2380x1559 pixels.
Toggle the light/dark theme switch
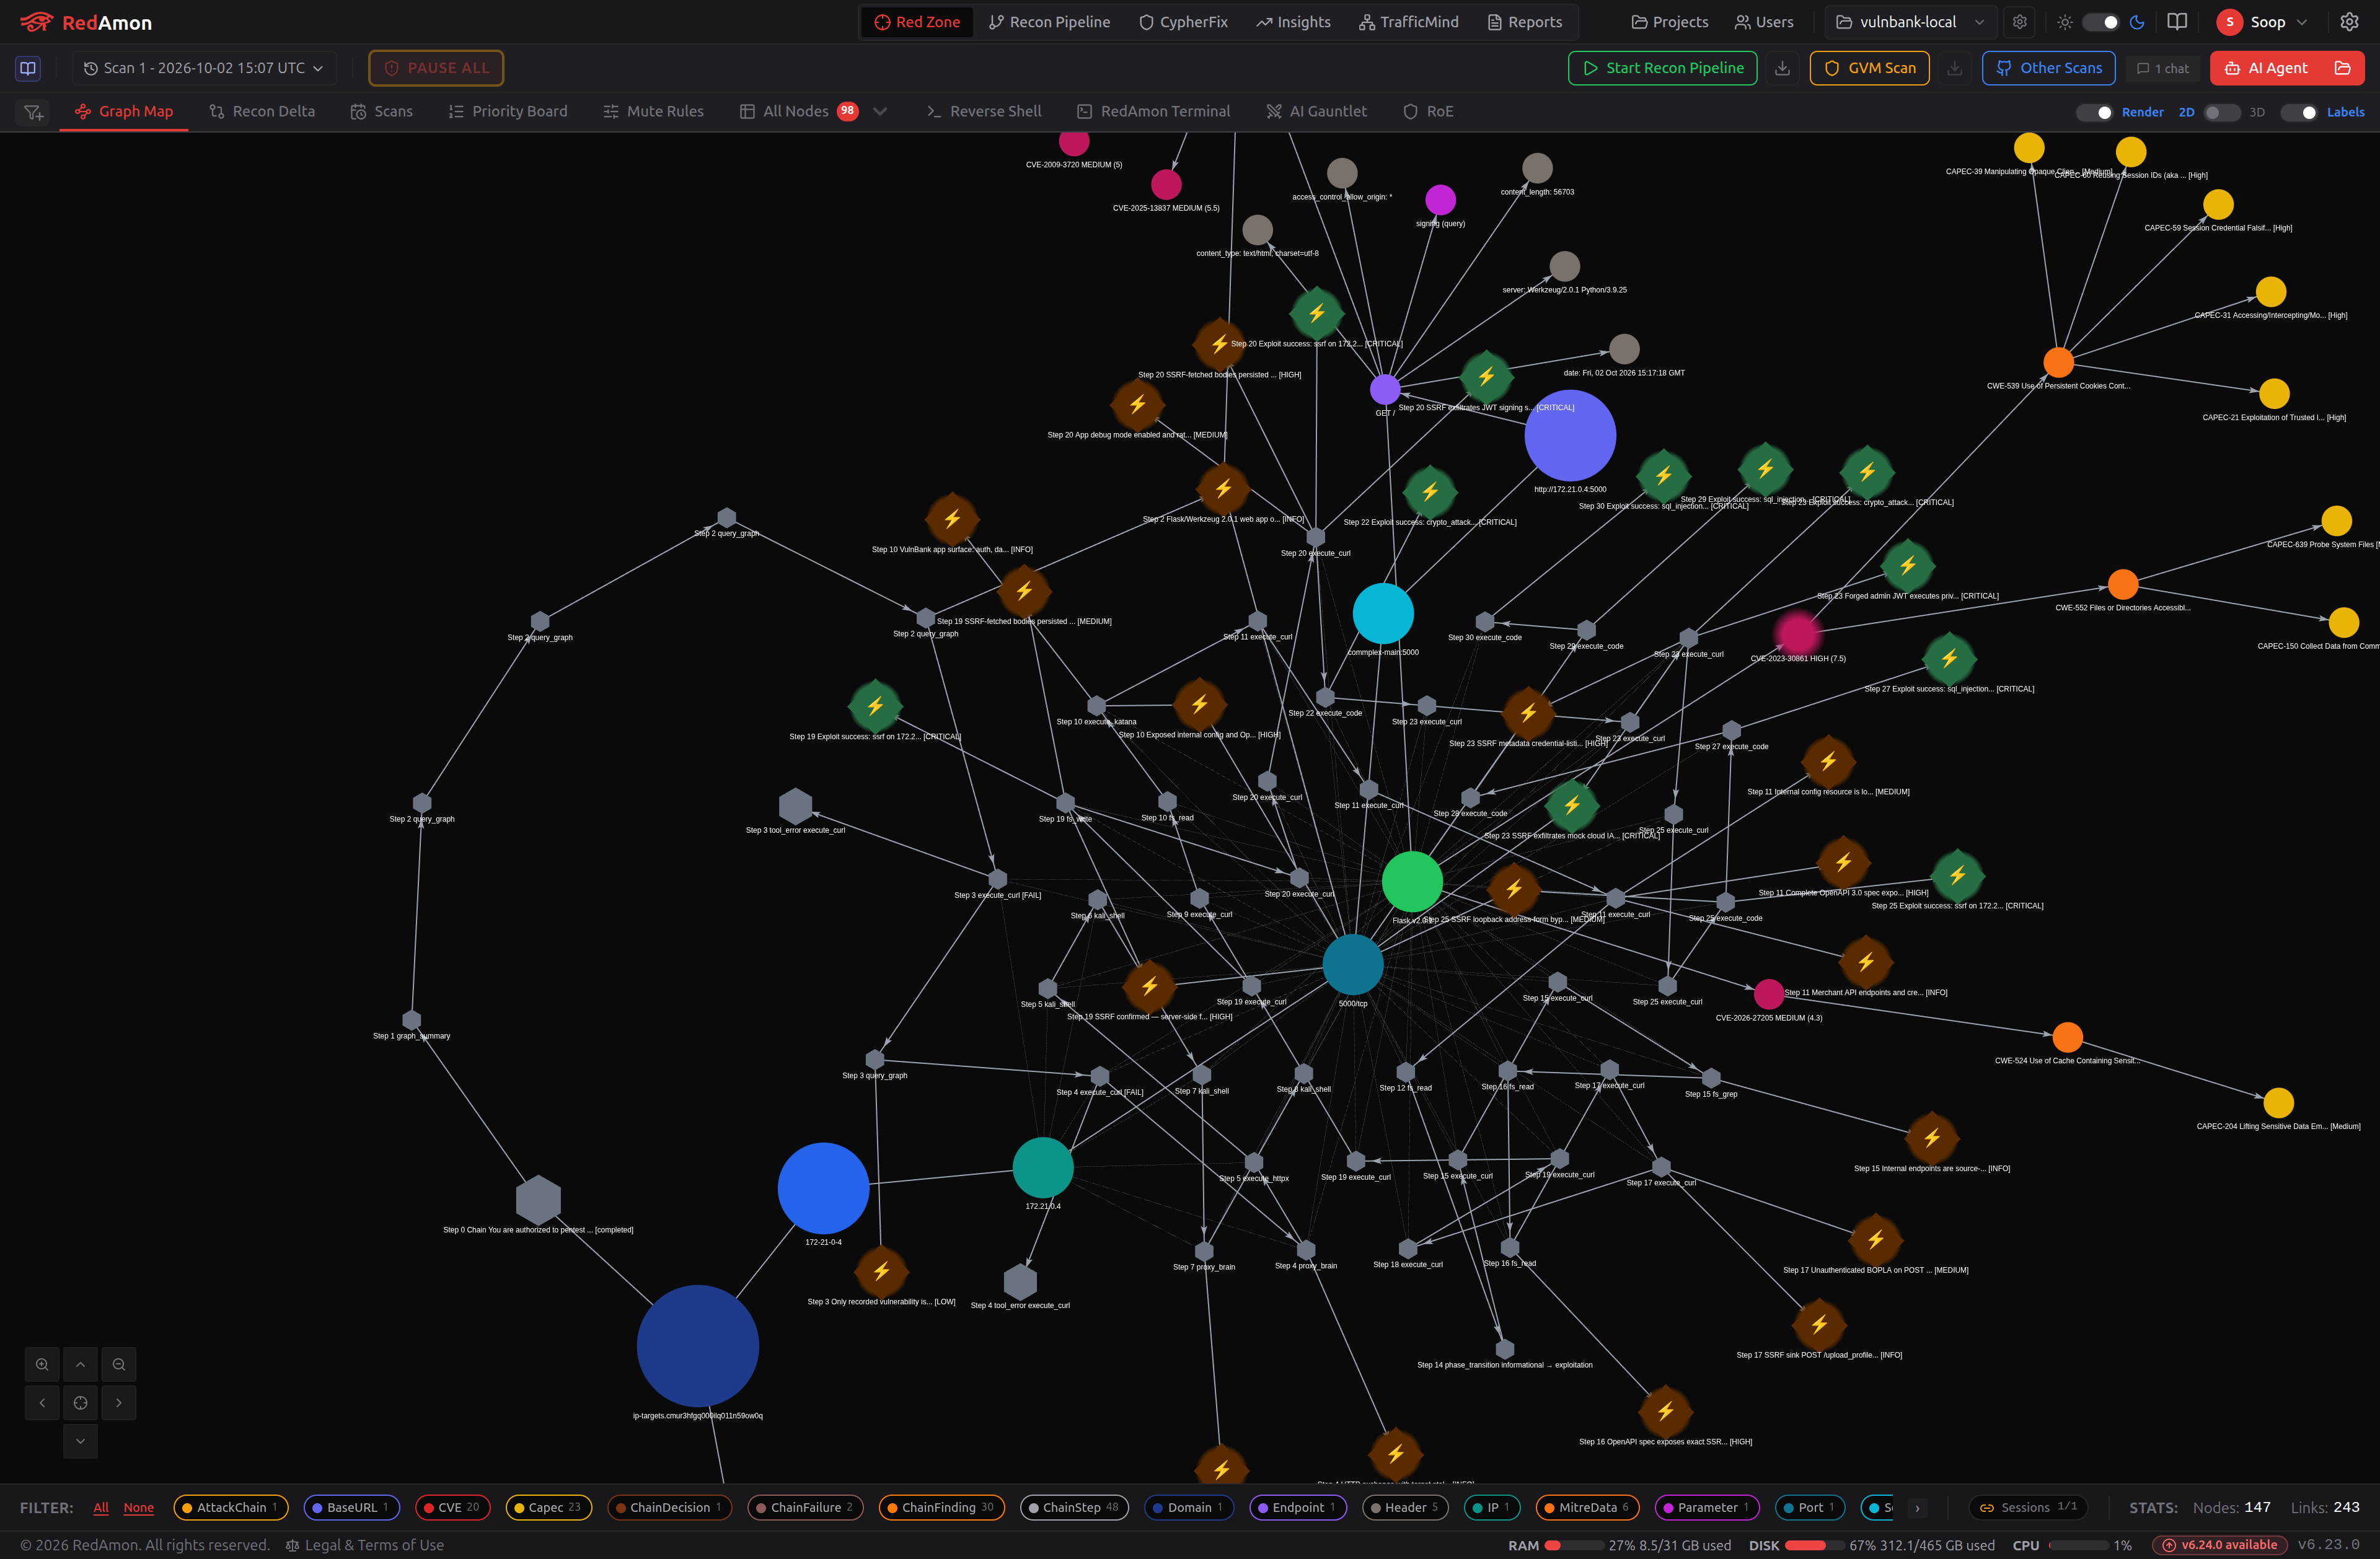tap(2100, 22)
